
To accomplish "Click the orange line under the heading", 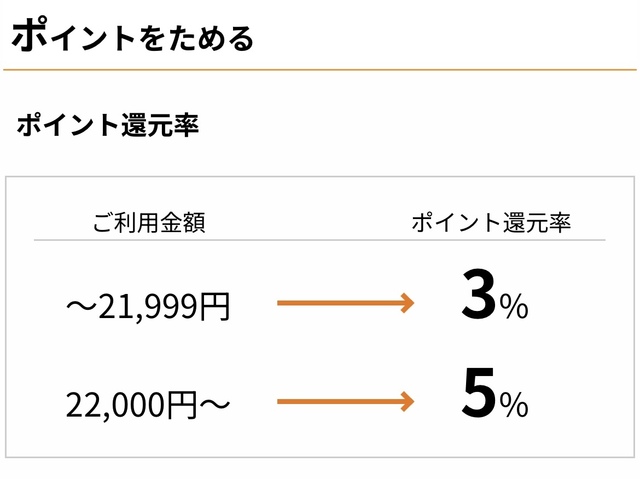I will pos(320,69).
